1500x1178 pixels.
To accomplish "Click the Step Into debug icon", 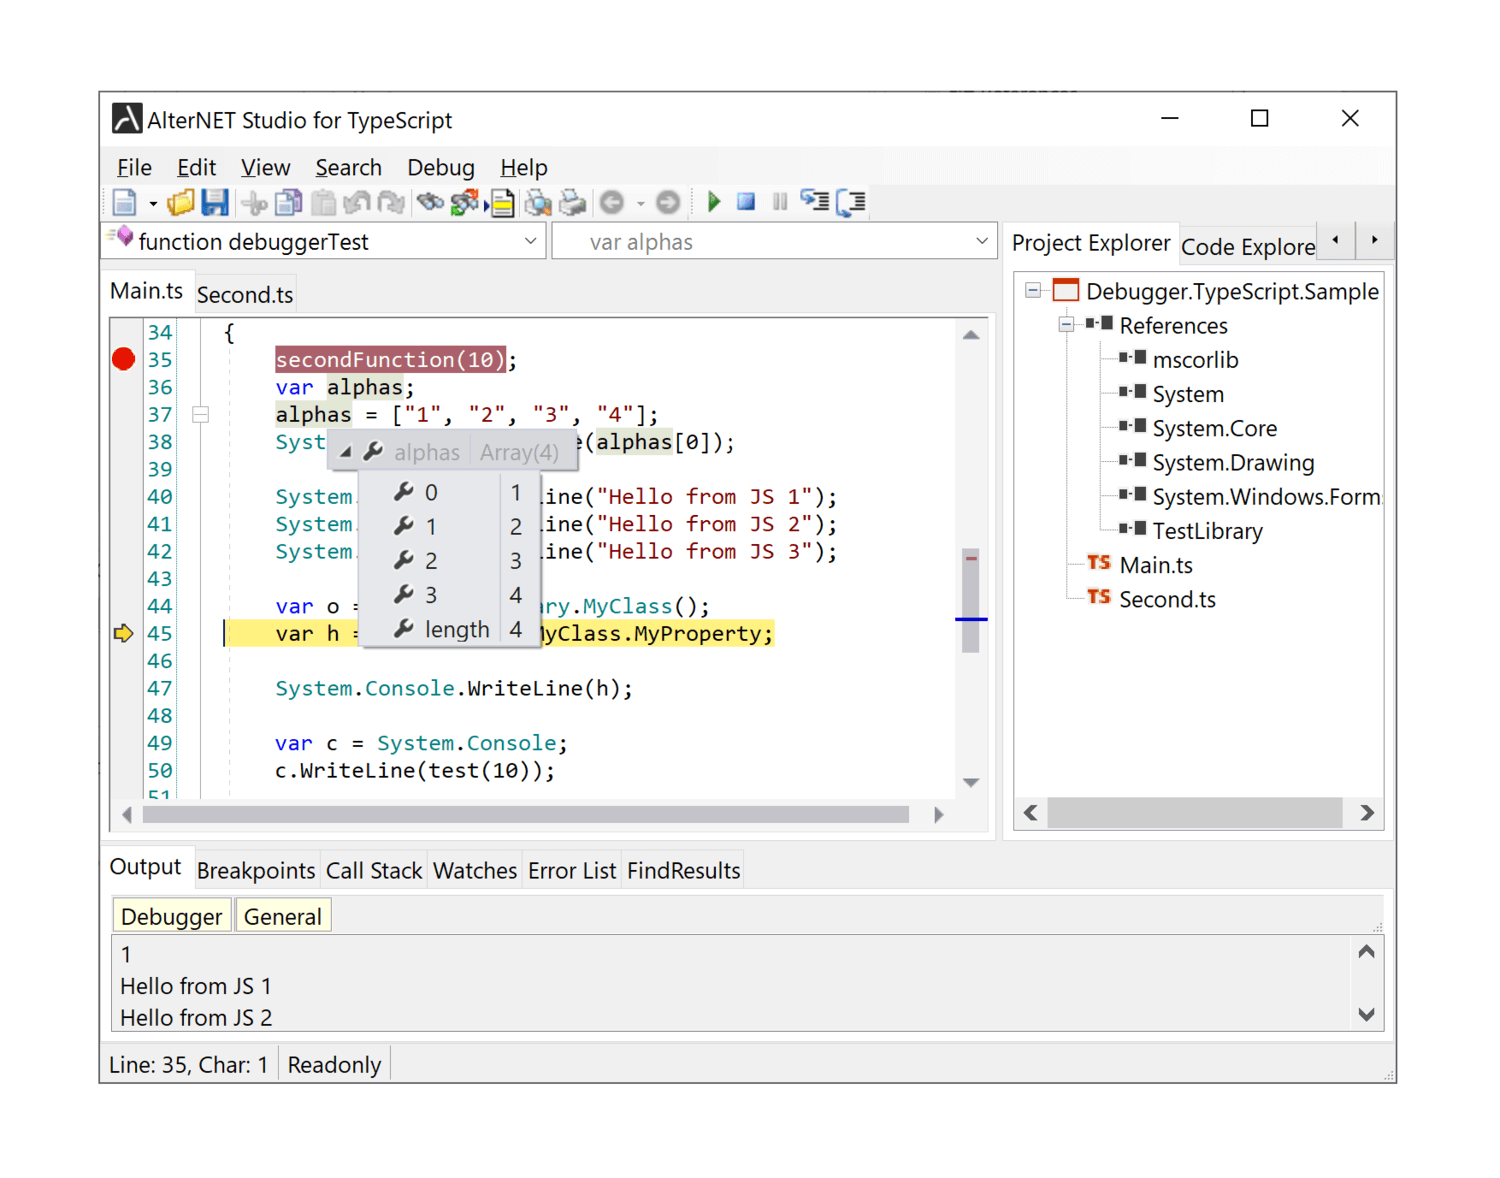I will (814, 202).
